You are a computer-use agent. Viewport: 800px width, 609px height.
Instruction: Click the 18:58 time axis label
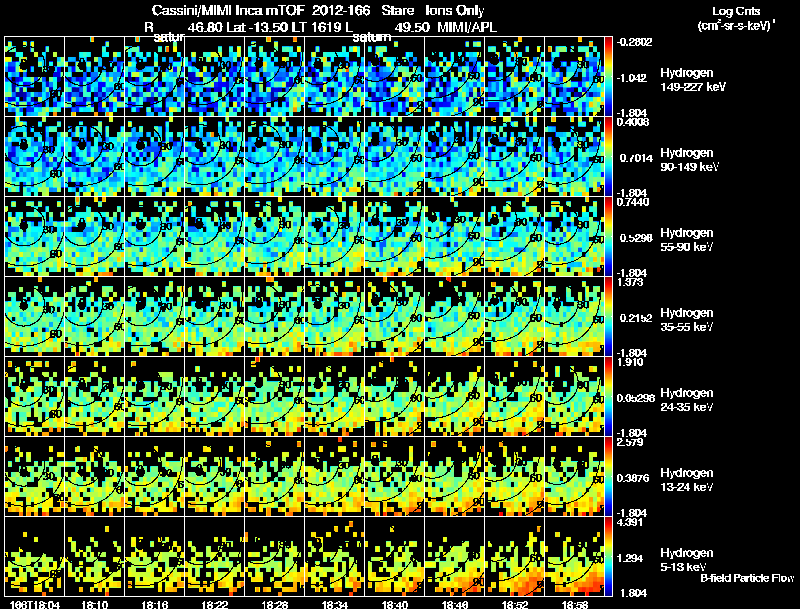coord(575,604)
